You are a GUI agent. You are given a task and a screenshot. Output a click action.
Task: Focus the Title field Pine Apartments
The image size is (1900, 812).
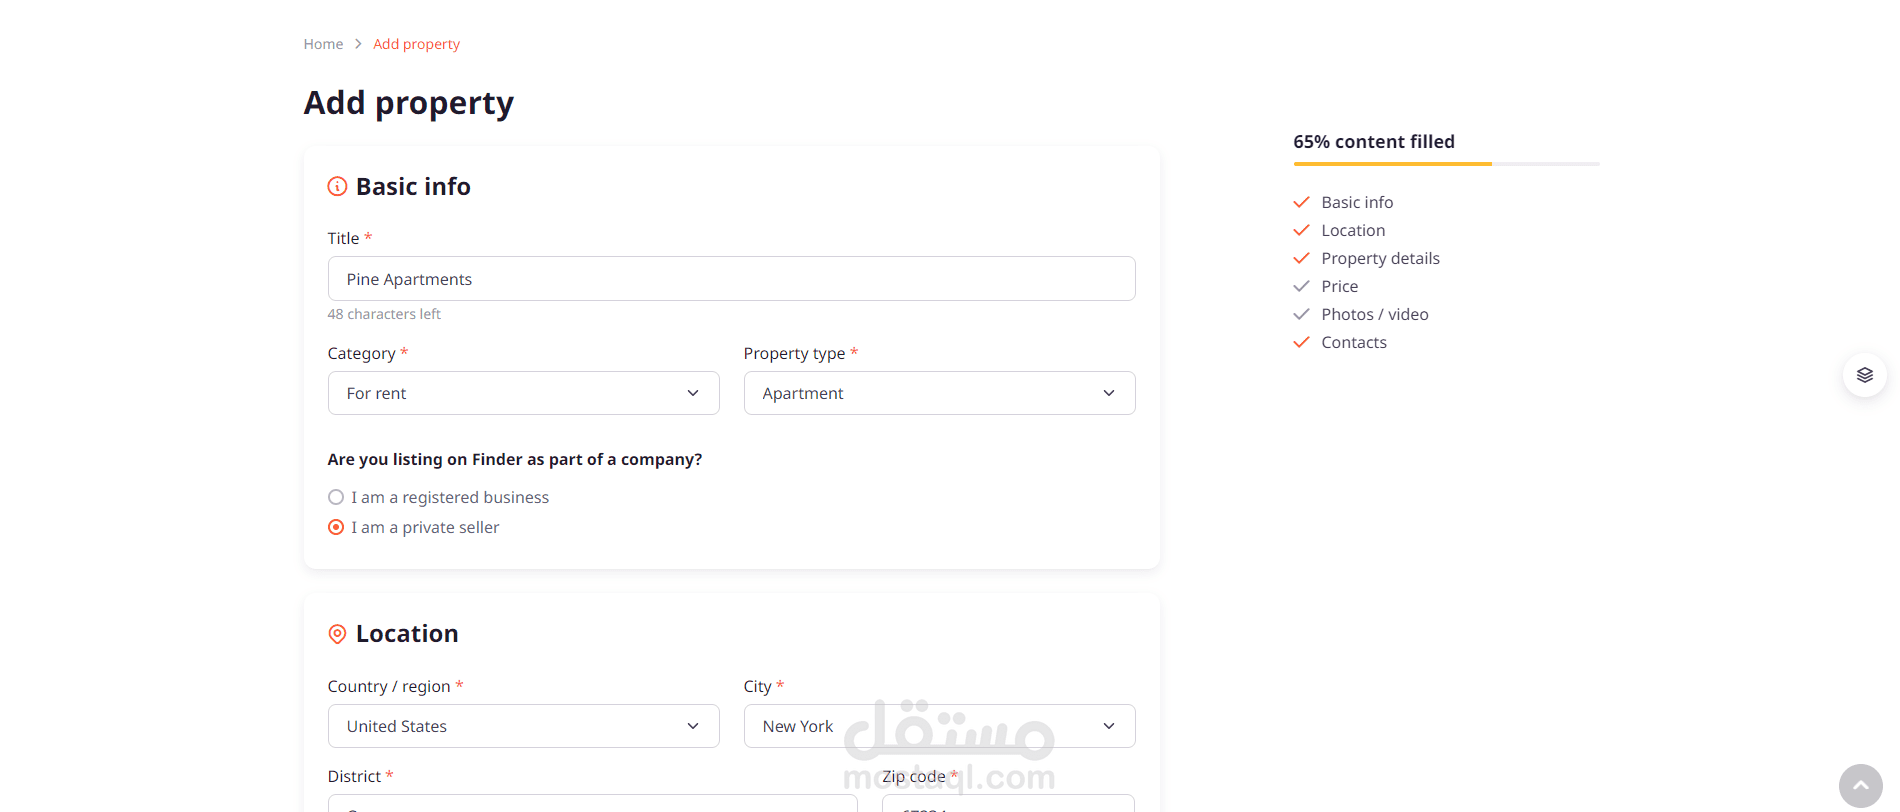tap(731, 279)
